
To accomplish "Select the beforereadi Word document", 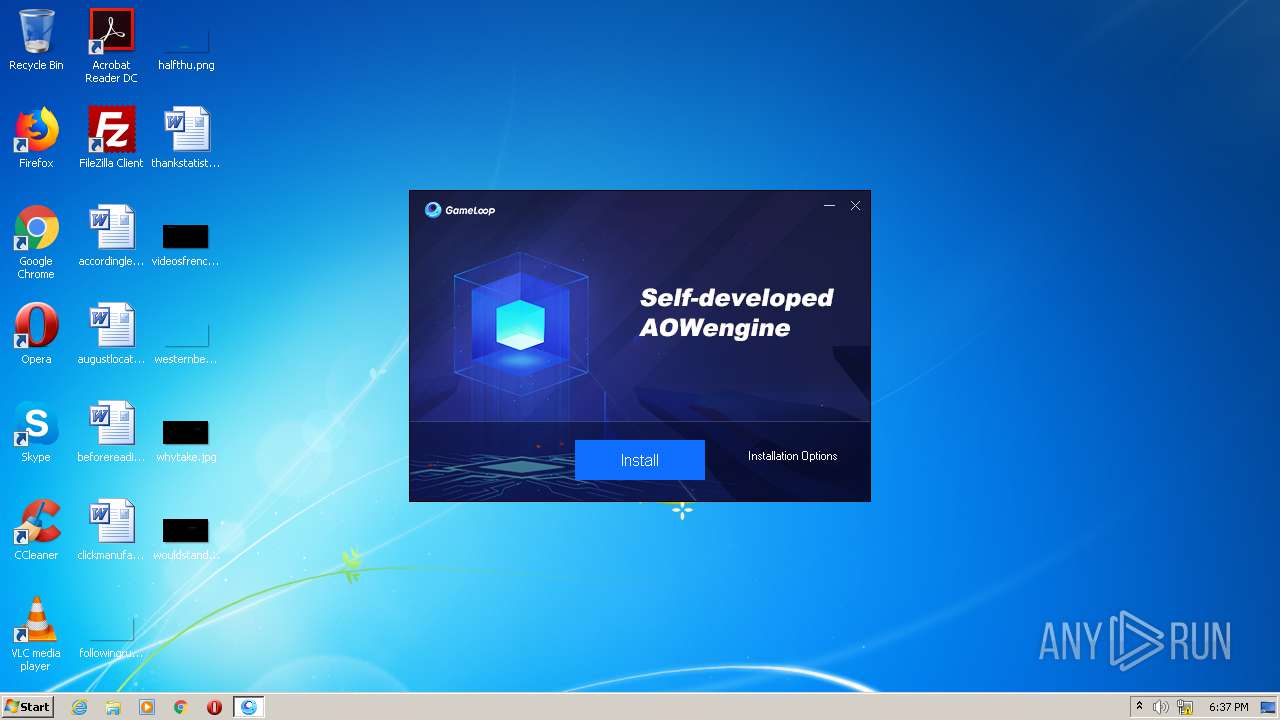I will point(111,432).
